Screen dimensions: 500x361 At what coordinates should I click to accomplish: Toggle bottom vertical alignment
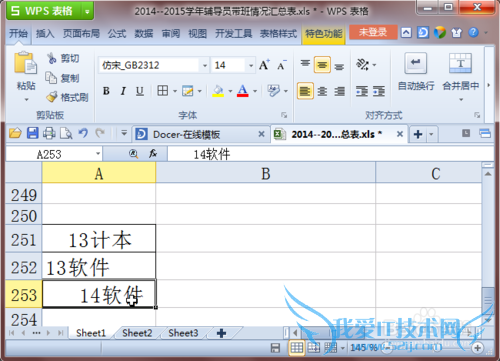click(x=339, y=66)
